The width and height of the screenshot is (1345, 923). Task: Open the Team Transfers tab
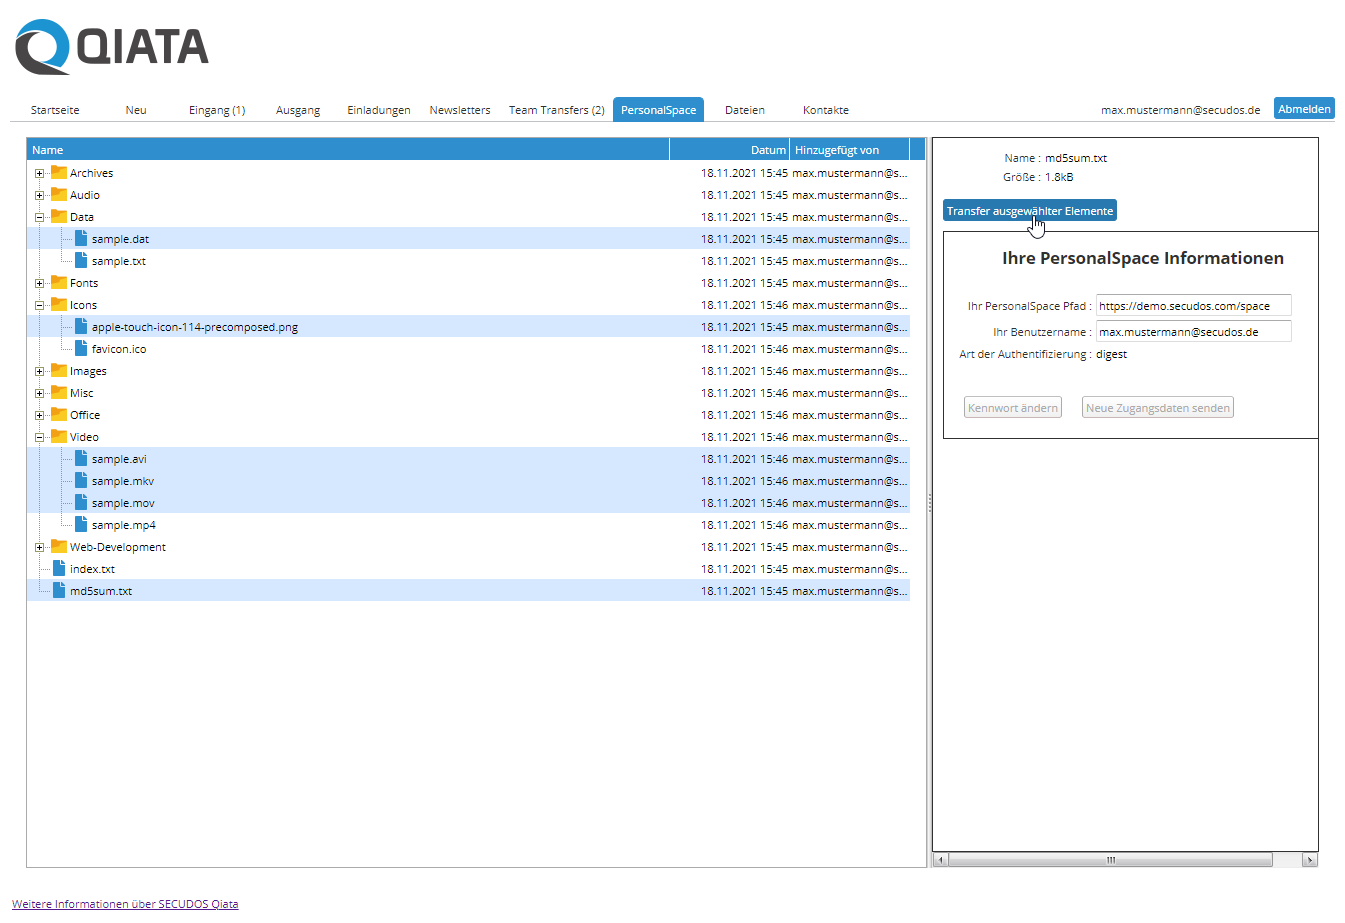pos(556,110)
